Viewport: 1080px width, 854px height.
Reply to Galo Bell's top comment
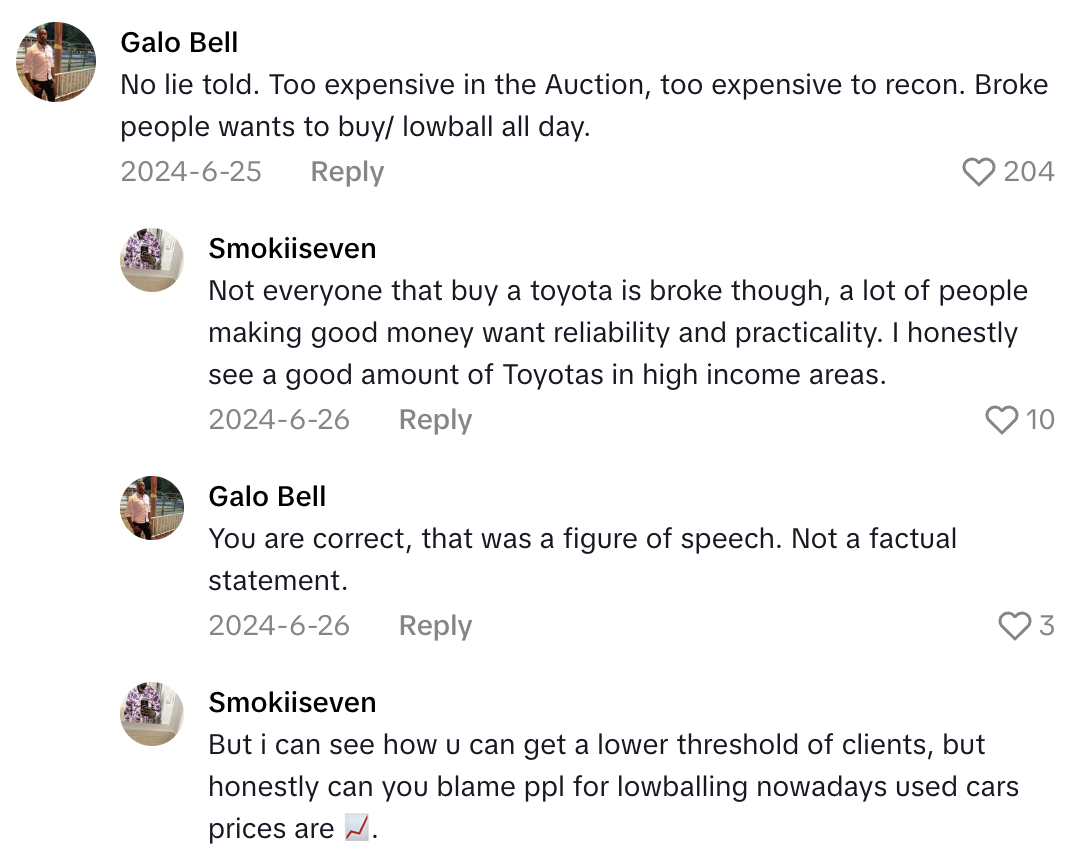346,172
